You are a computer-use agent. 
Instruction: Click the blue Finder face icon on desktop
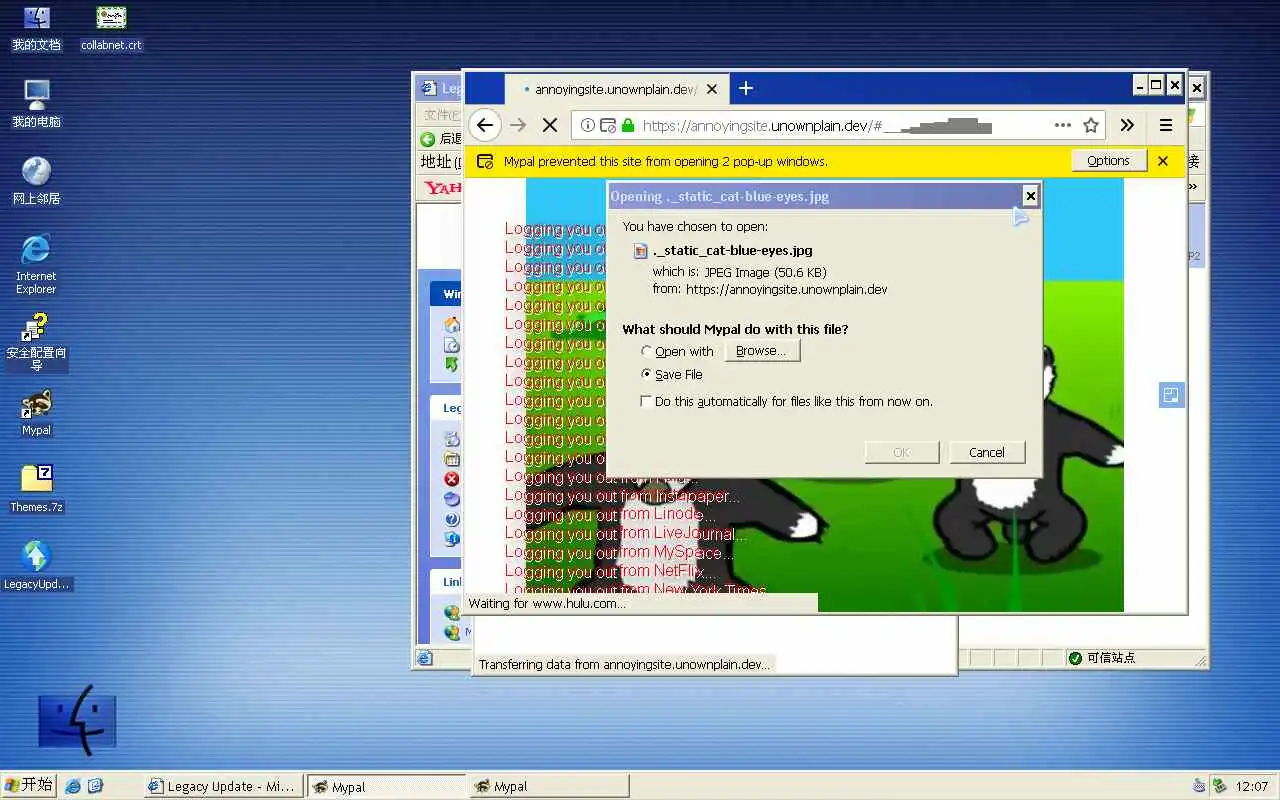pyautogui.click(x=77, y=720)
